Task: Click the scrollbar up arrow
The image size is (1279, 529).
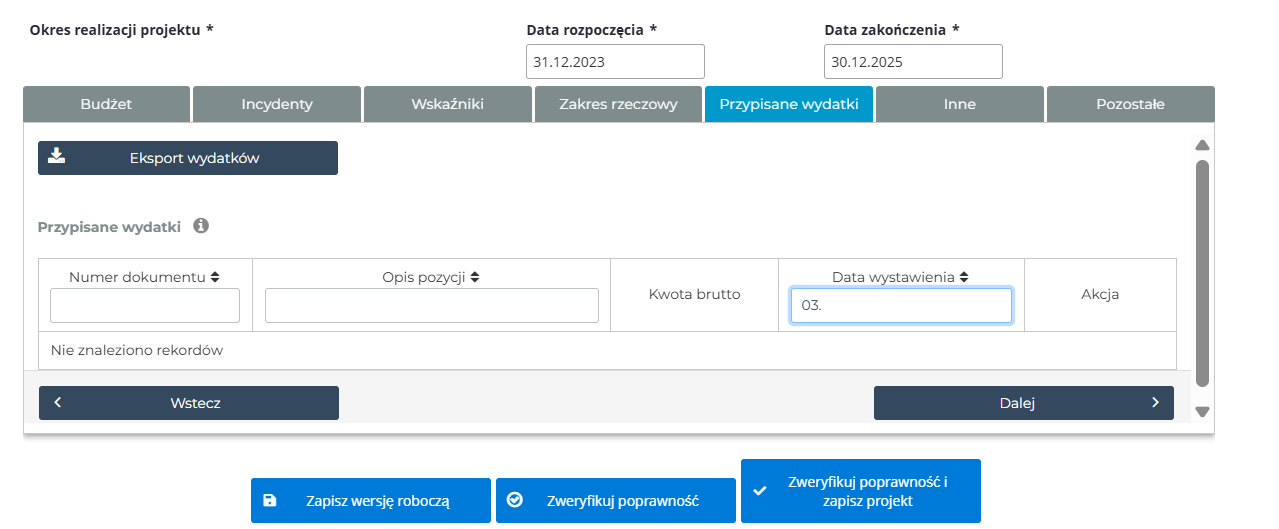Action: click(x=1202, y=145)
